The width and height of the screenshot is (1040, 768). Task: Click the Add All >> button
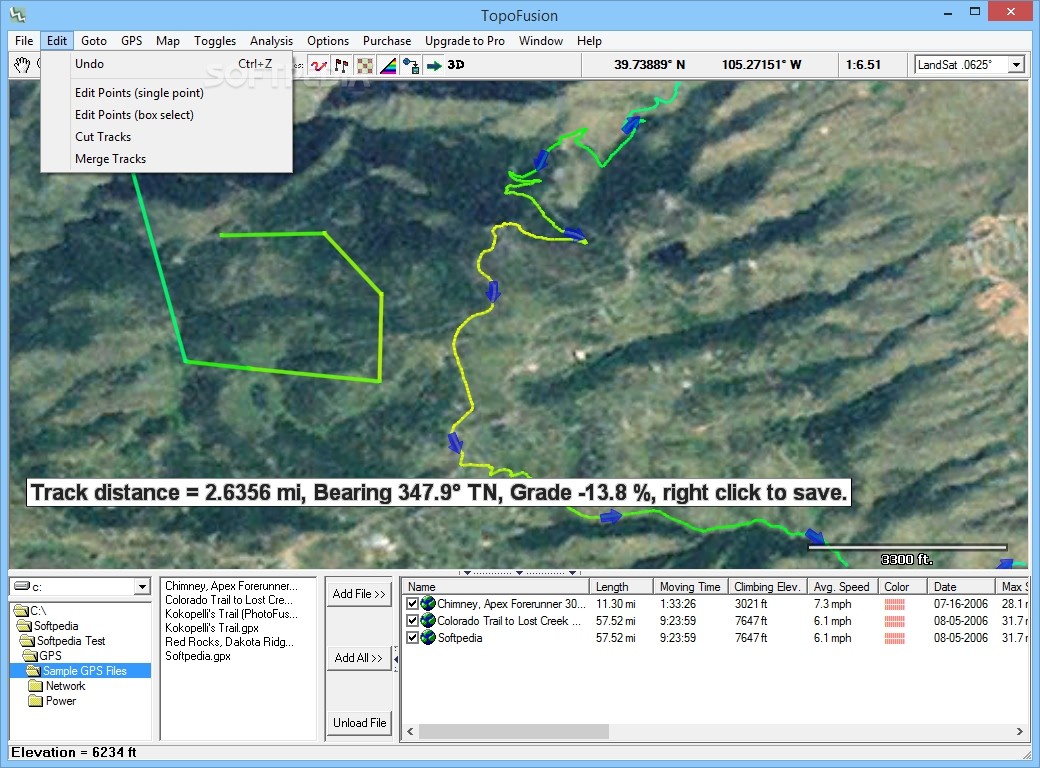359,657
